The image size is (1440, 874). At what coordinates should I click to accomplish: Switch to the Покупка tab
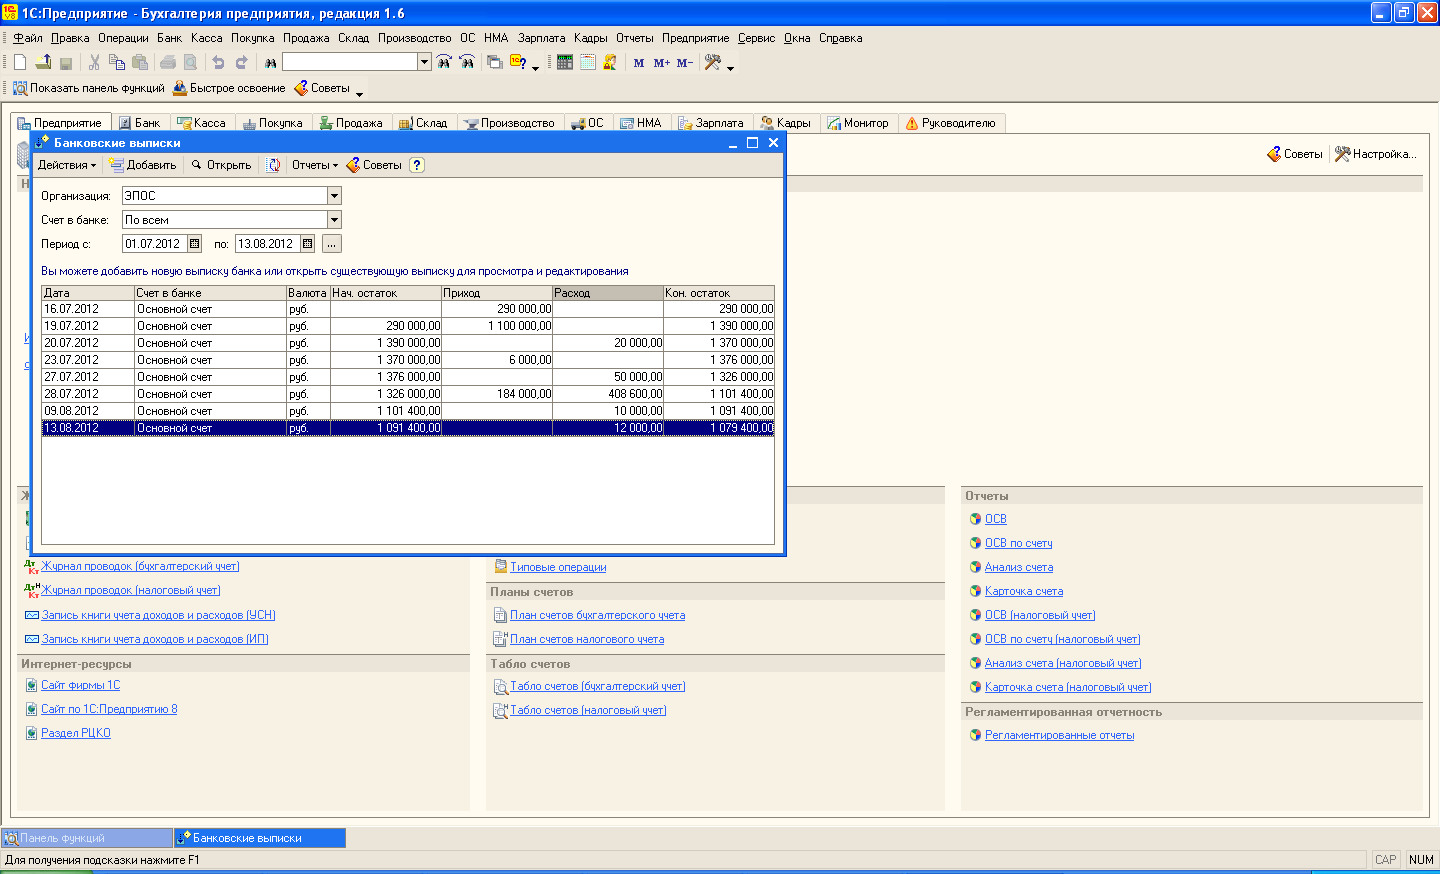[x=273, y=123]
